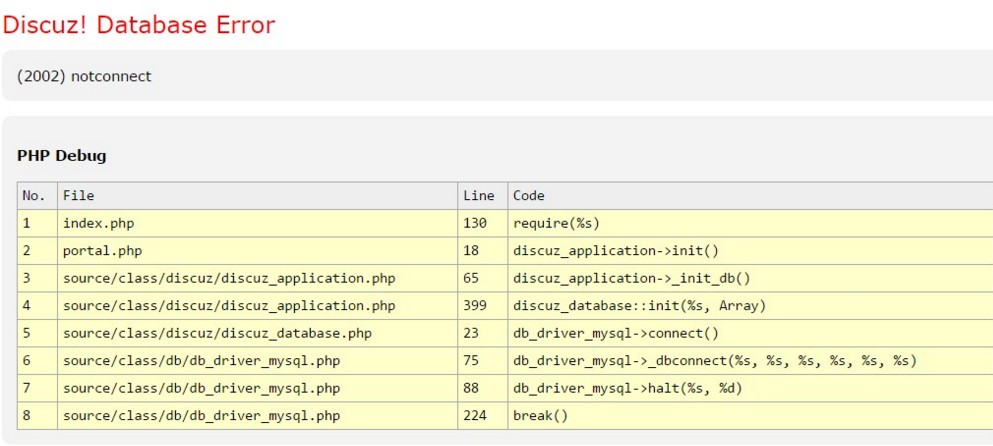
Task: Click the discuz_application->init() code cell
Action: 615,251
